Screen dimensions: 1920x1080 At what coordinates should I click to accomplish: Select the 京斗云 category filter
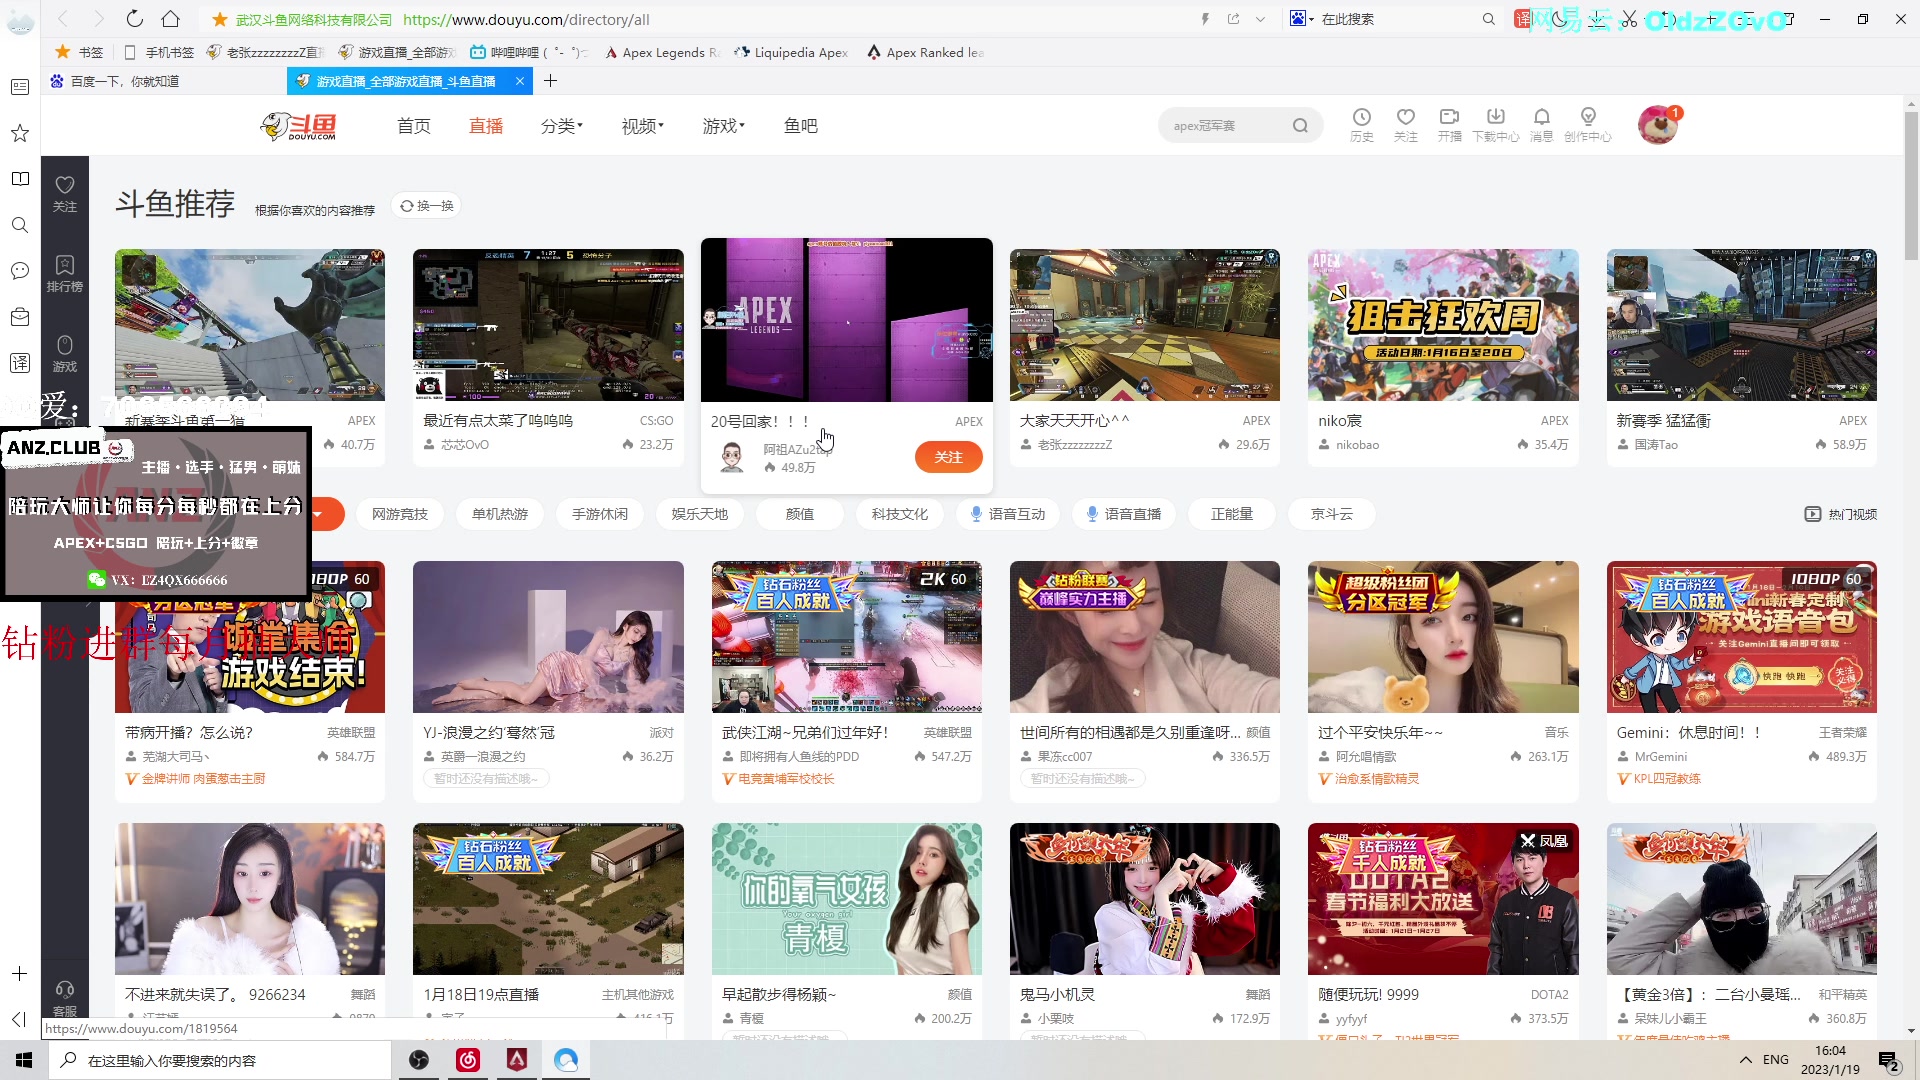point(1332,514)
